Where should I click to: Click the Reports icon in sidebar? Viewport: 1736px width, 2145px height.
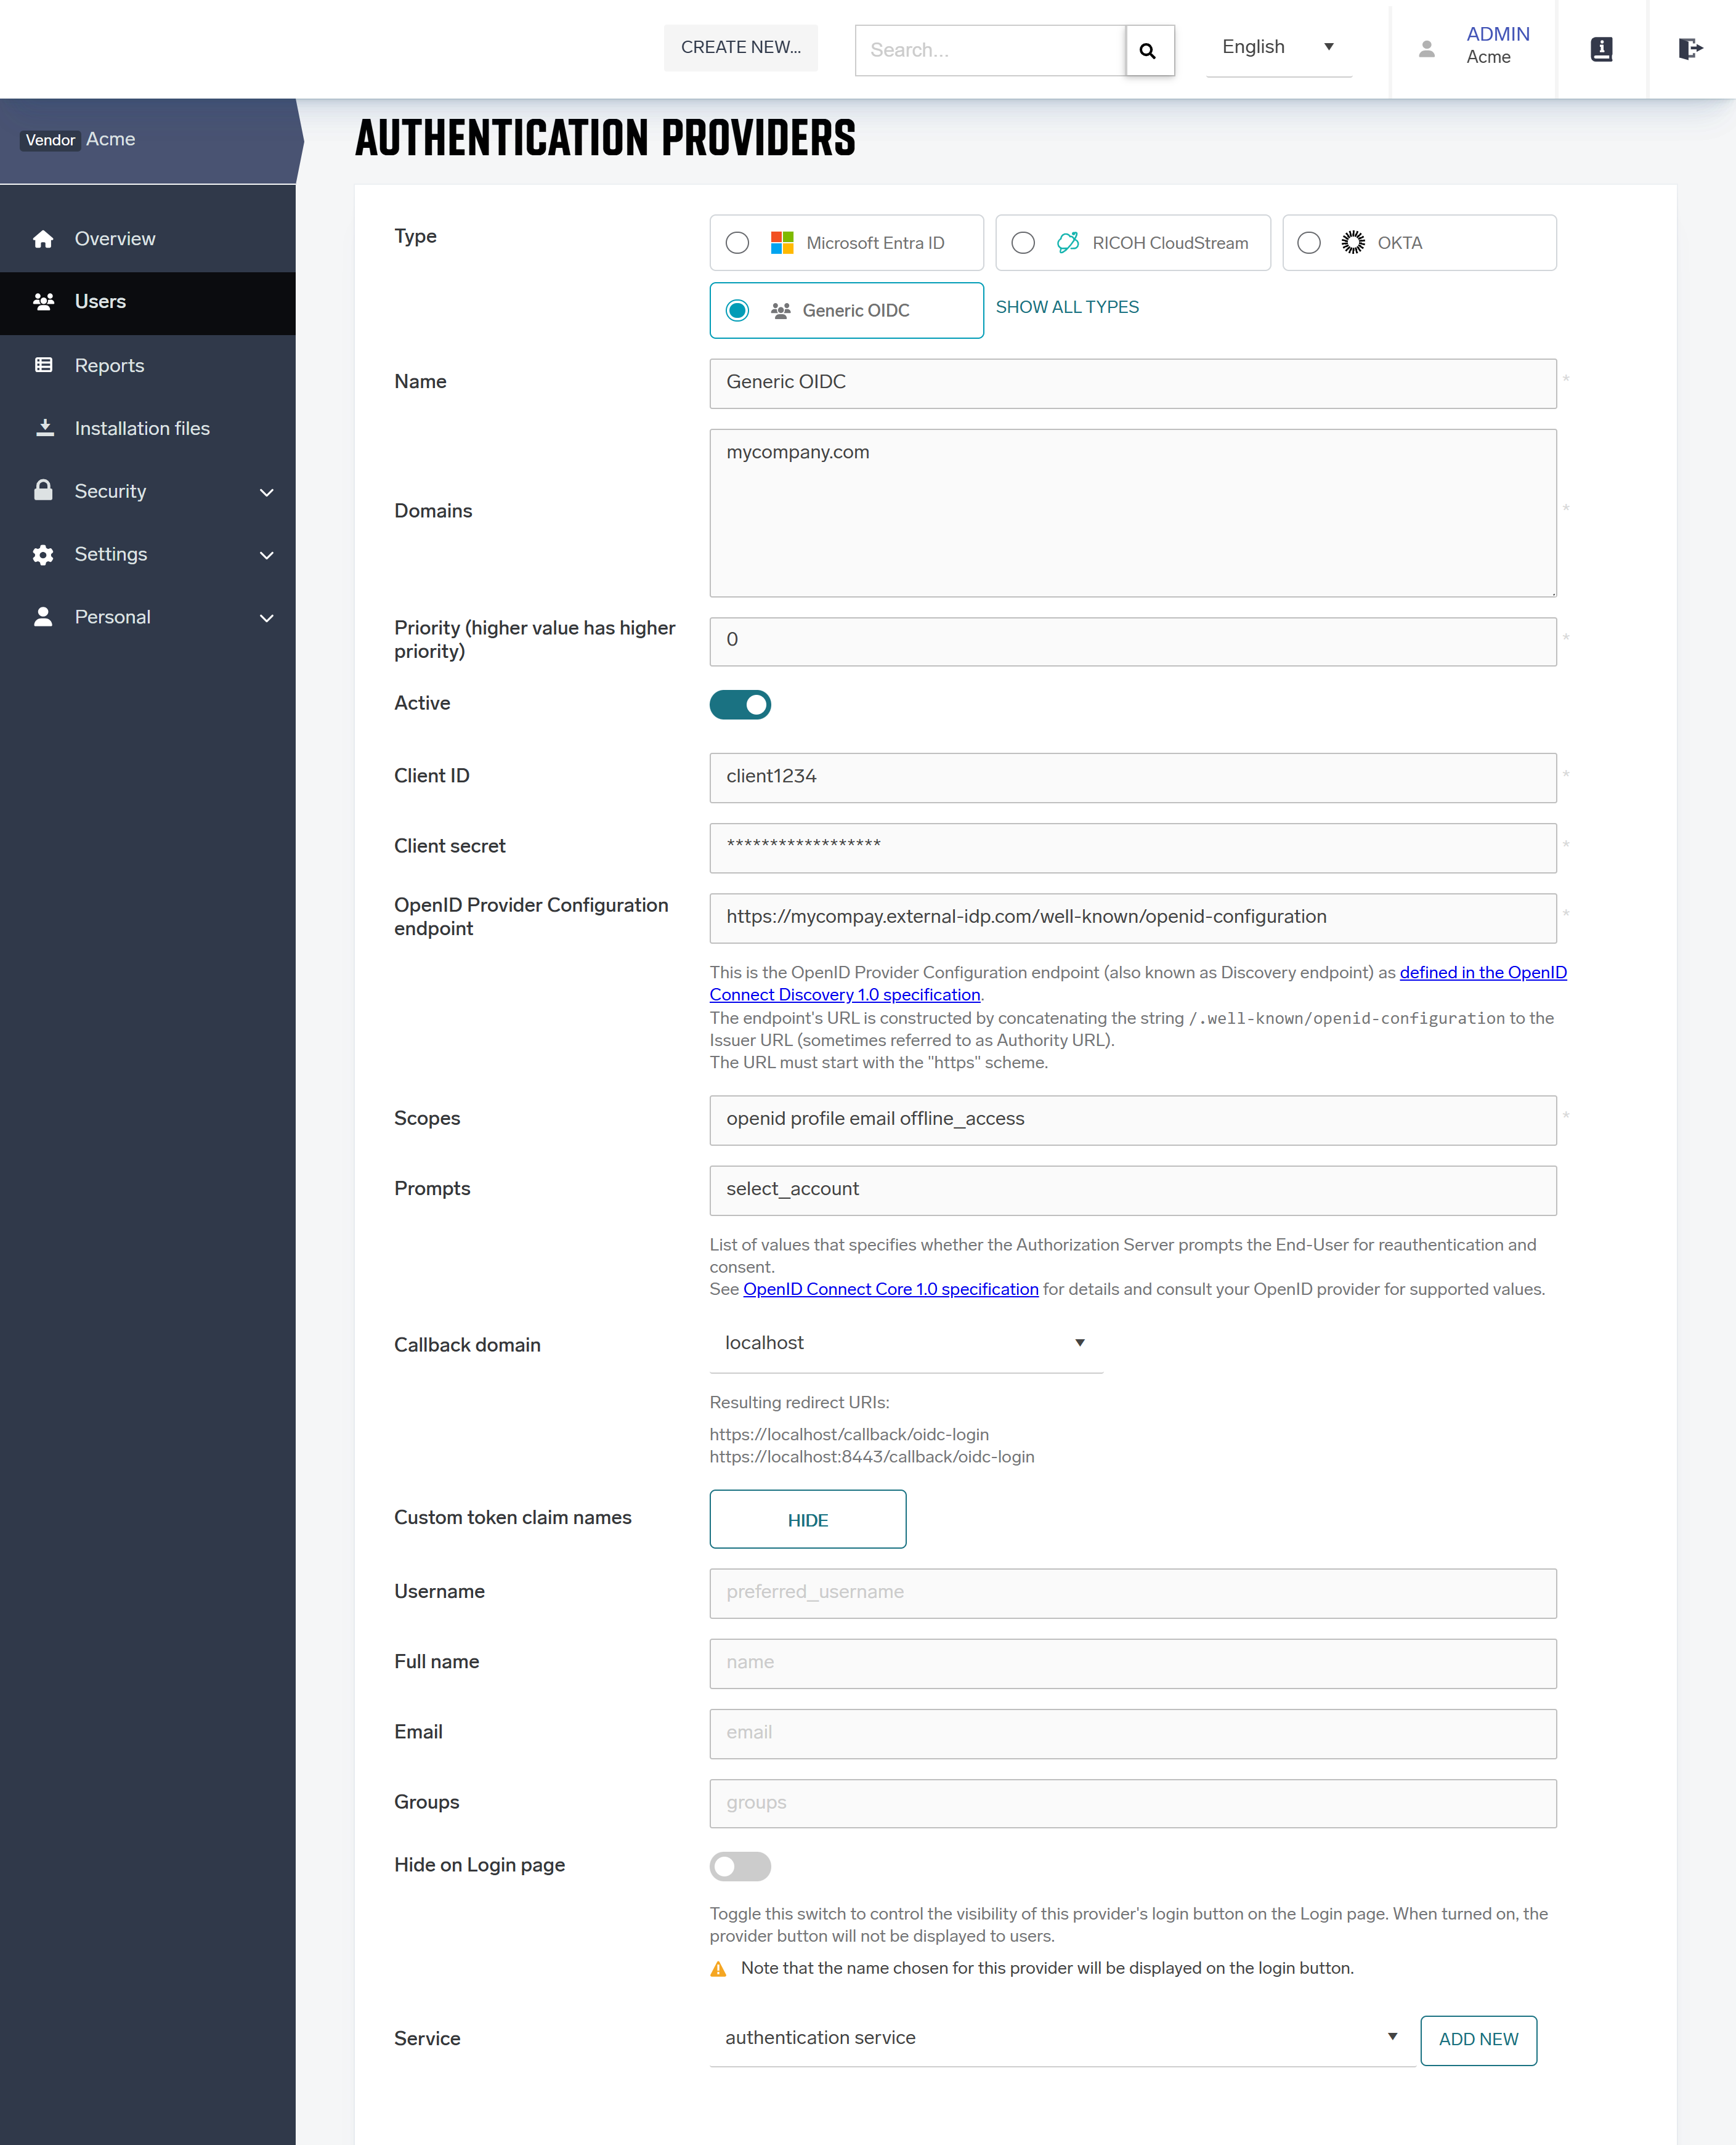point(44,364)
